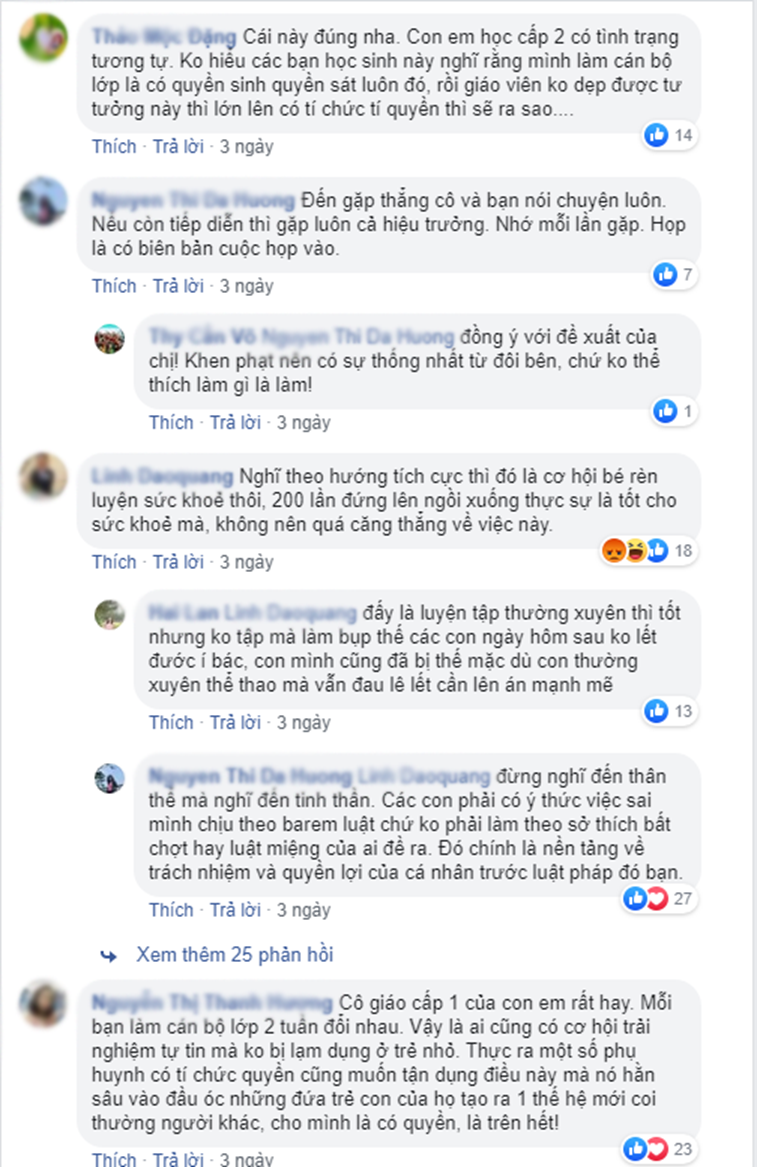The height and width of the screenshot is (1167, 757).
Task: Click the like icon with 1 reaction
Action: tap(665, 411)
